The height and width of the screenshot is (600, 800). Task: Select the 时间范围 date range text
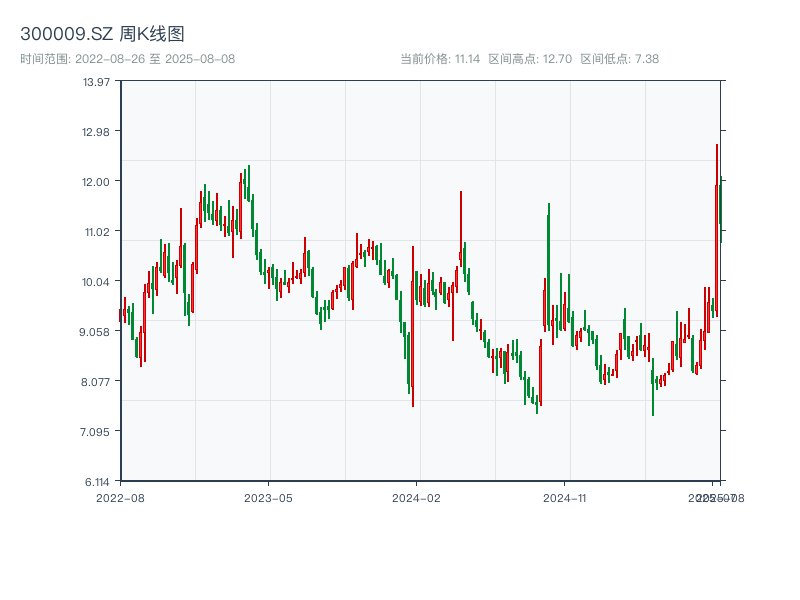[x=127, y=59]
